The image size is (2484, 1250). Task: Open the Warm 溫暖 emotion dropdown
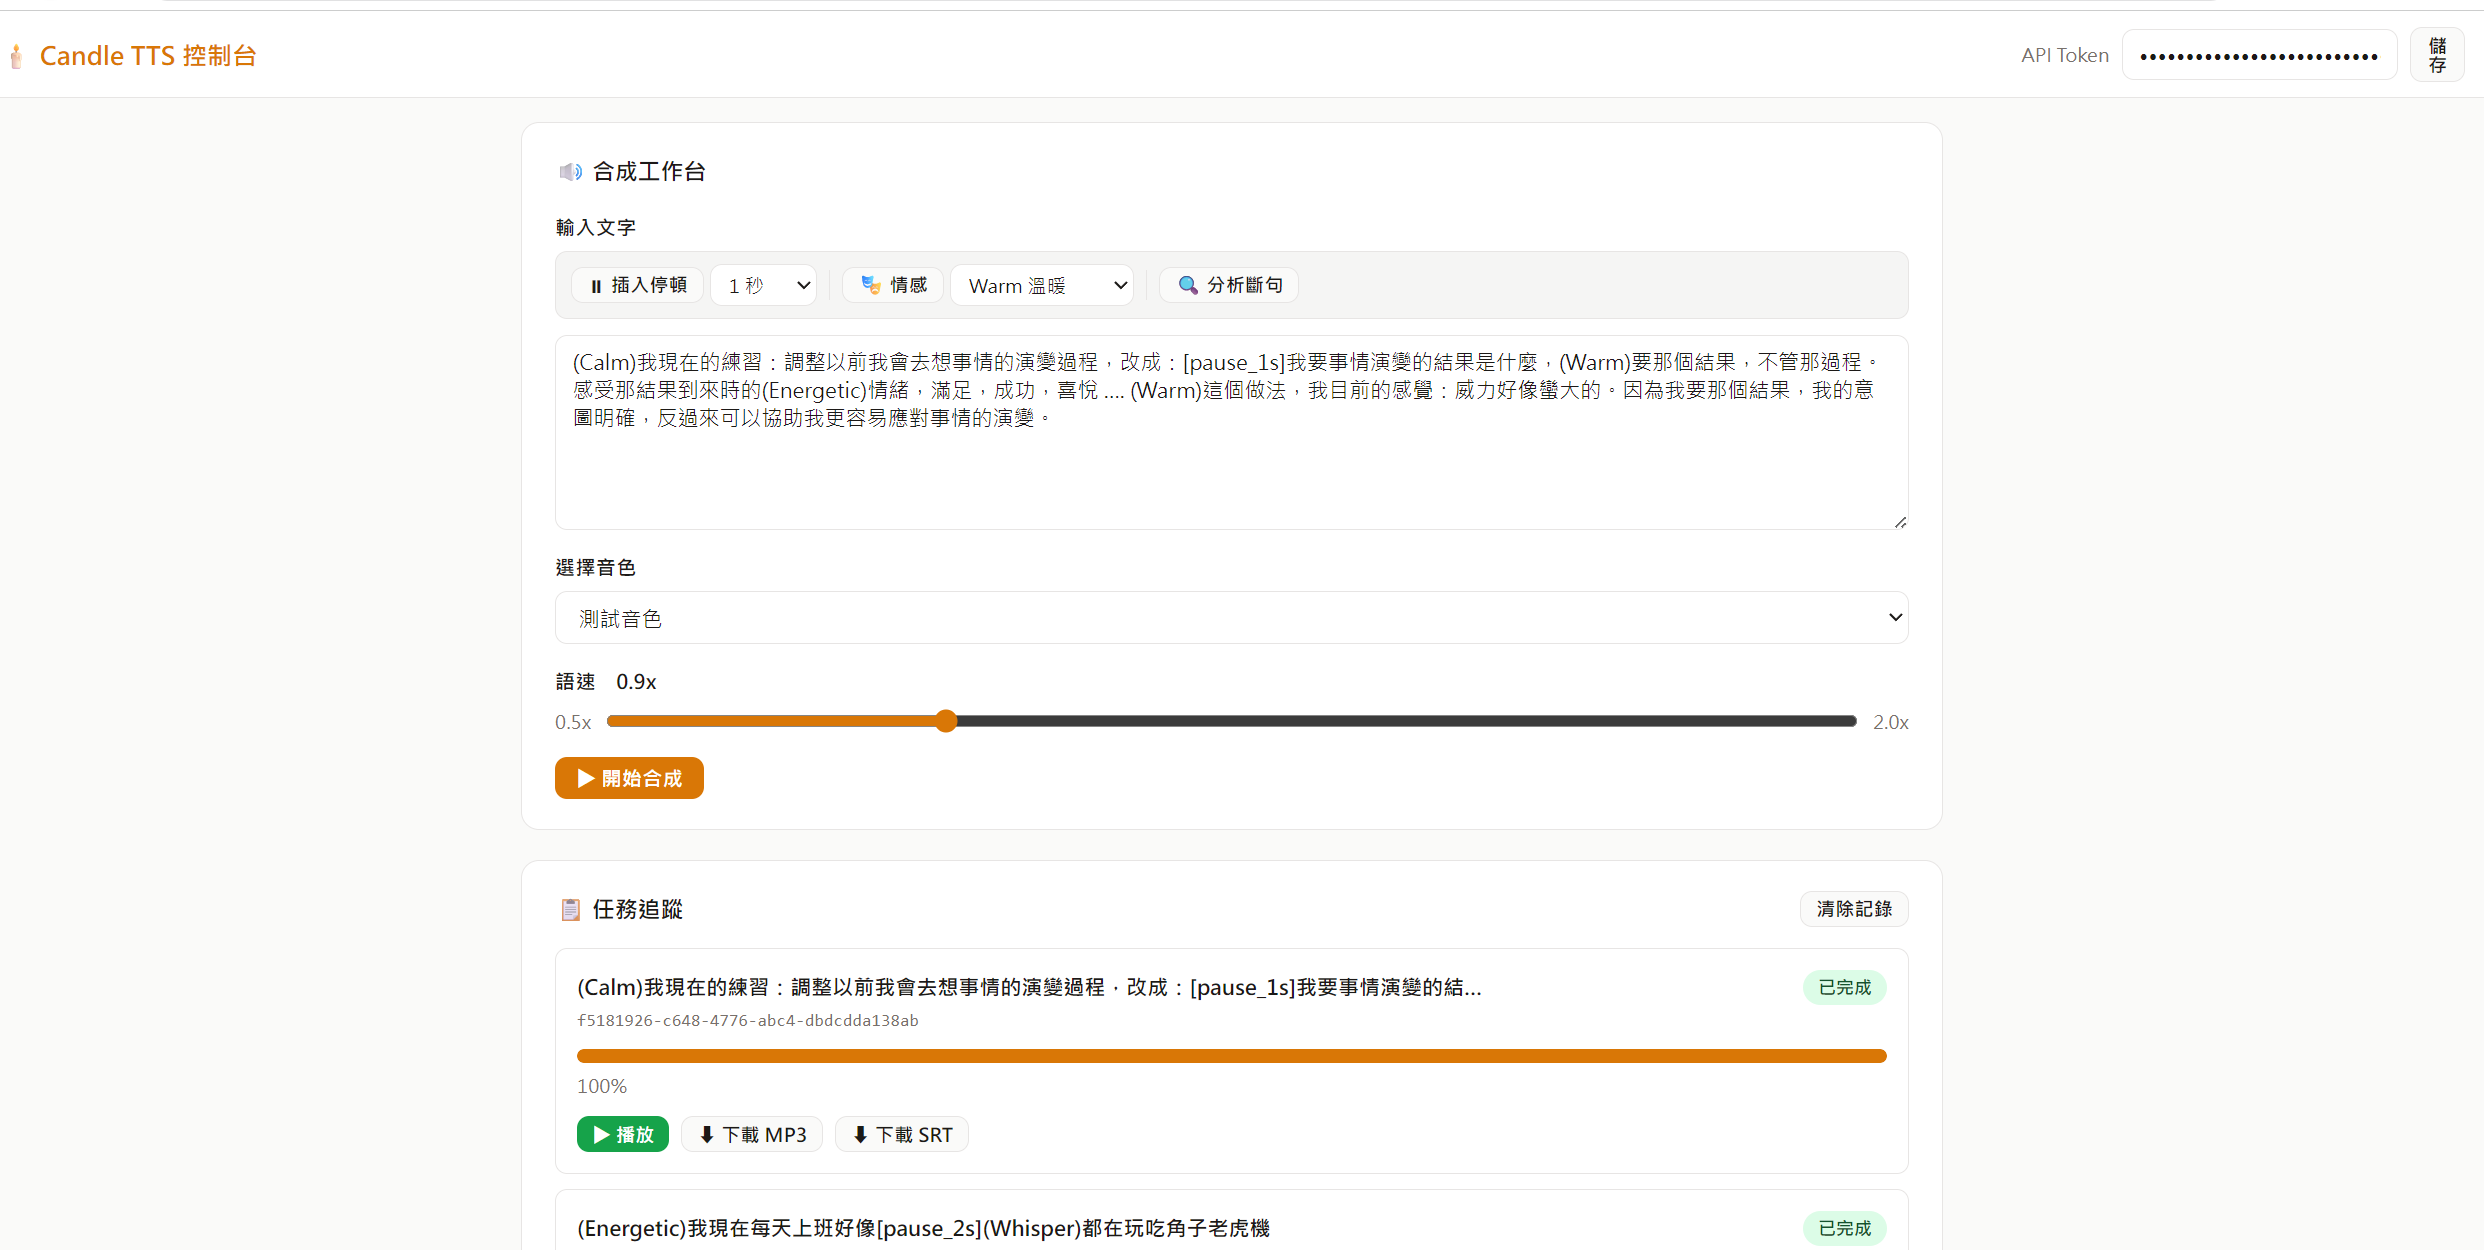tap(1042, 285)
